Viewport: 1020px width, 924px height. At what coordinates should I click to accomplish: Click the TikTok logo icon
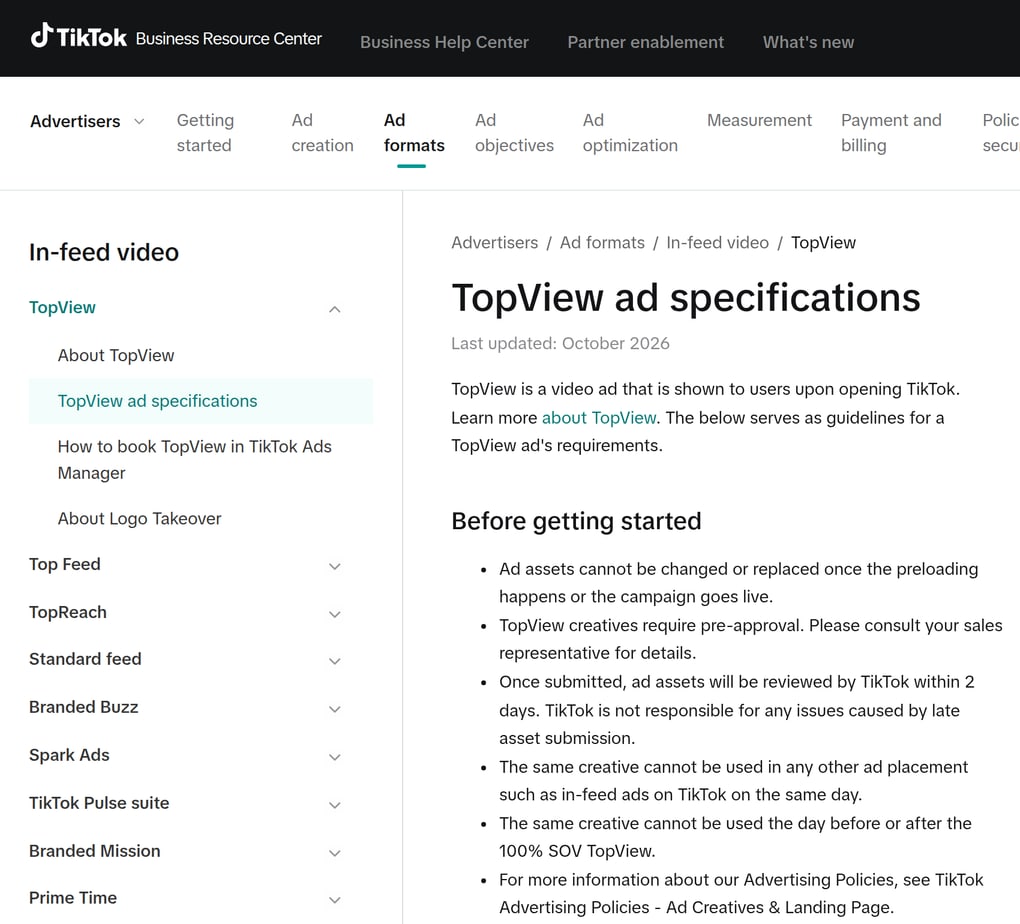(x=42, y=36)
